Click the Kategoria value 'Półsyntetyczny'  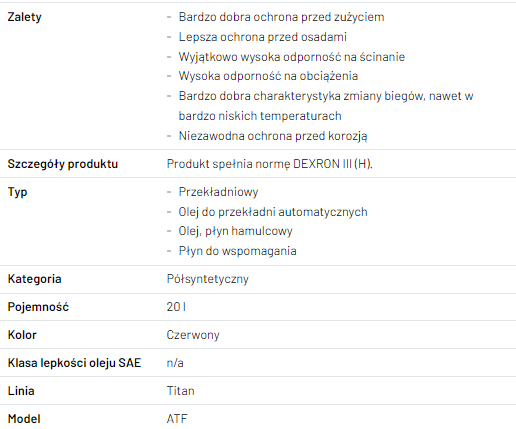(x=208, y=279)
